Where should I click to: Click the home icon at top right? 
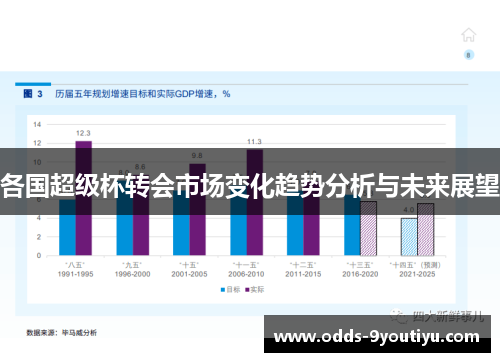[x=468, y=35]
